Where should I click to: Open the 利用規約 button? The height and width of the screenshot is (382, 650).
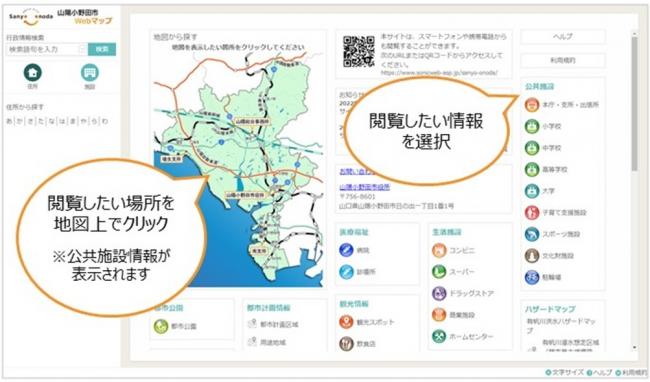click(x=563, y=60)
